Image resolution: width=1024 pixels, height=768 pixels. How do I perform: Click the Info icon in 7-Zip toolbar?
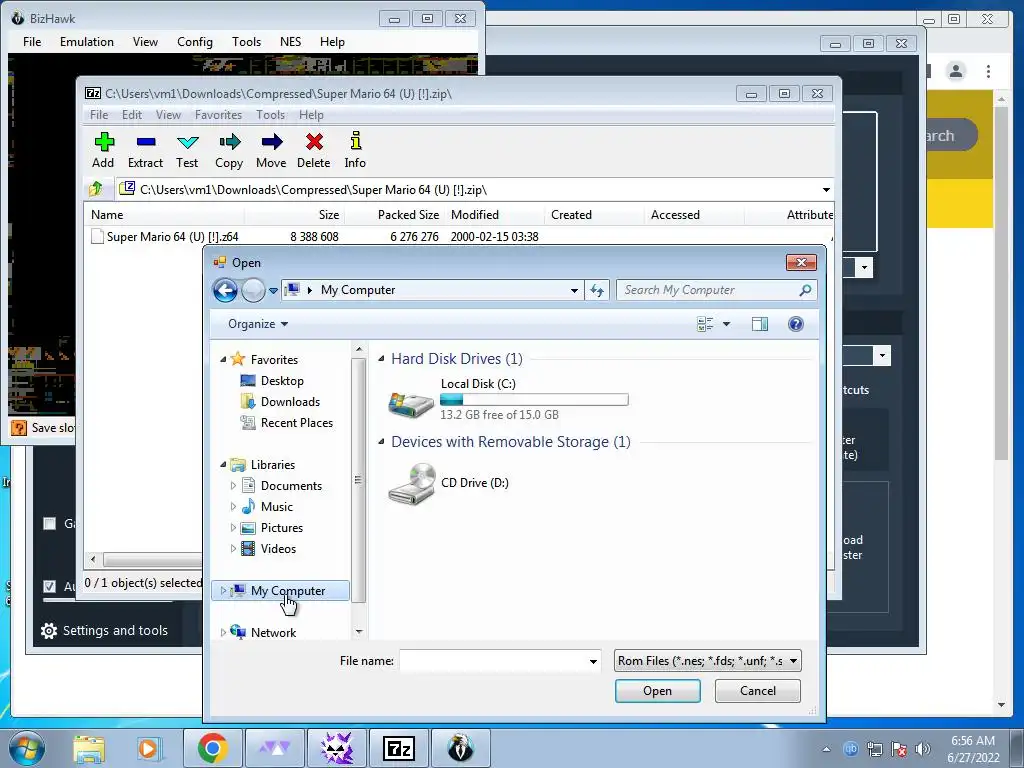(355, 141)
